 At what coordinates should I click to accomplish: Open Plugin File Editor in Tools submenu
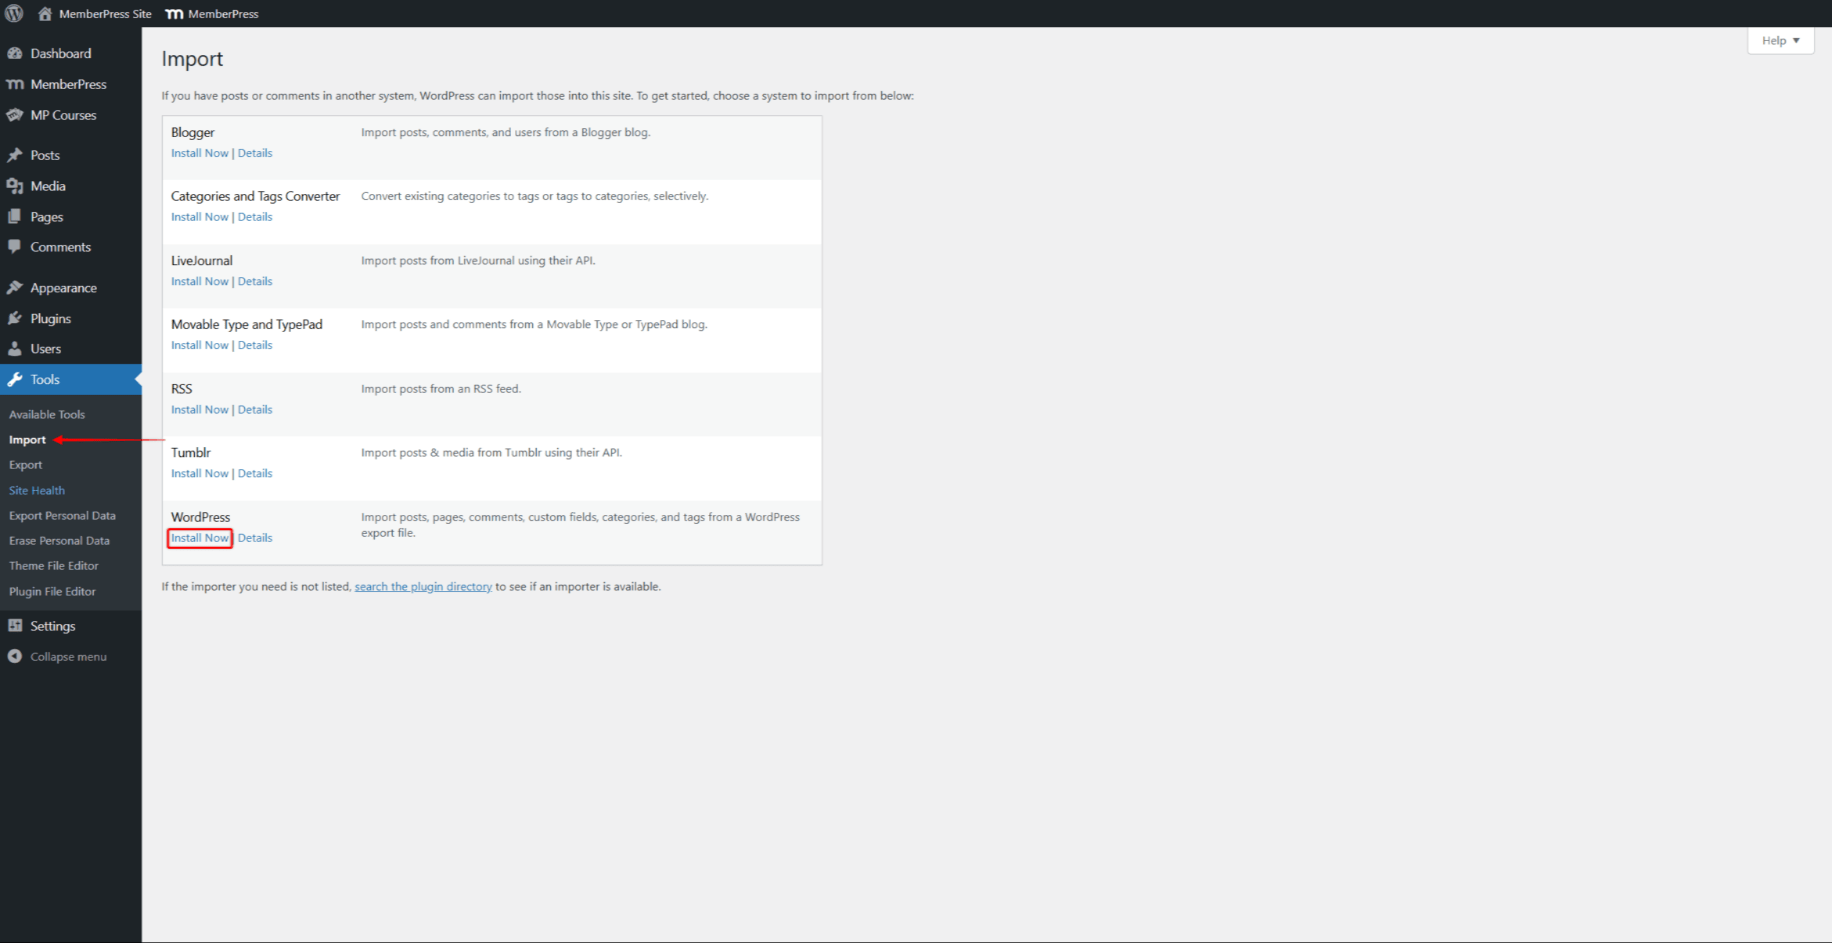[52, 592]
